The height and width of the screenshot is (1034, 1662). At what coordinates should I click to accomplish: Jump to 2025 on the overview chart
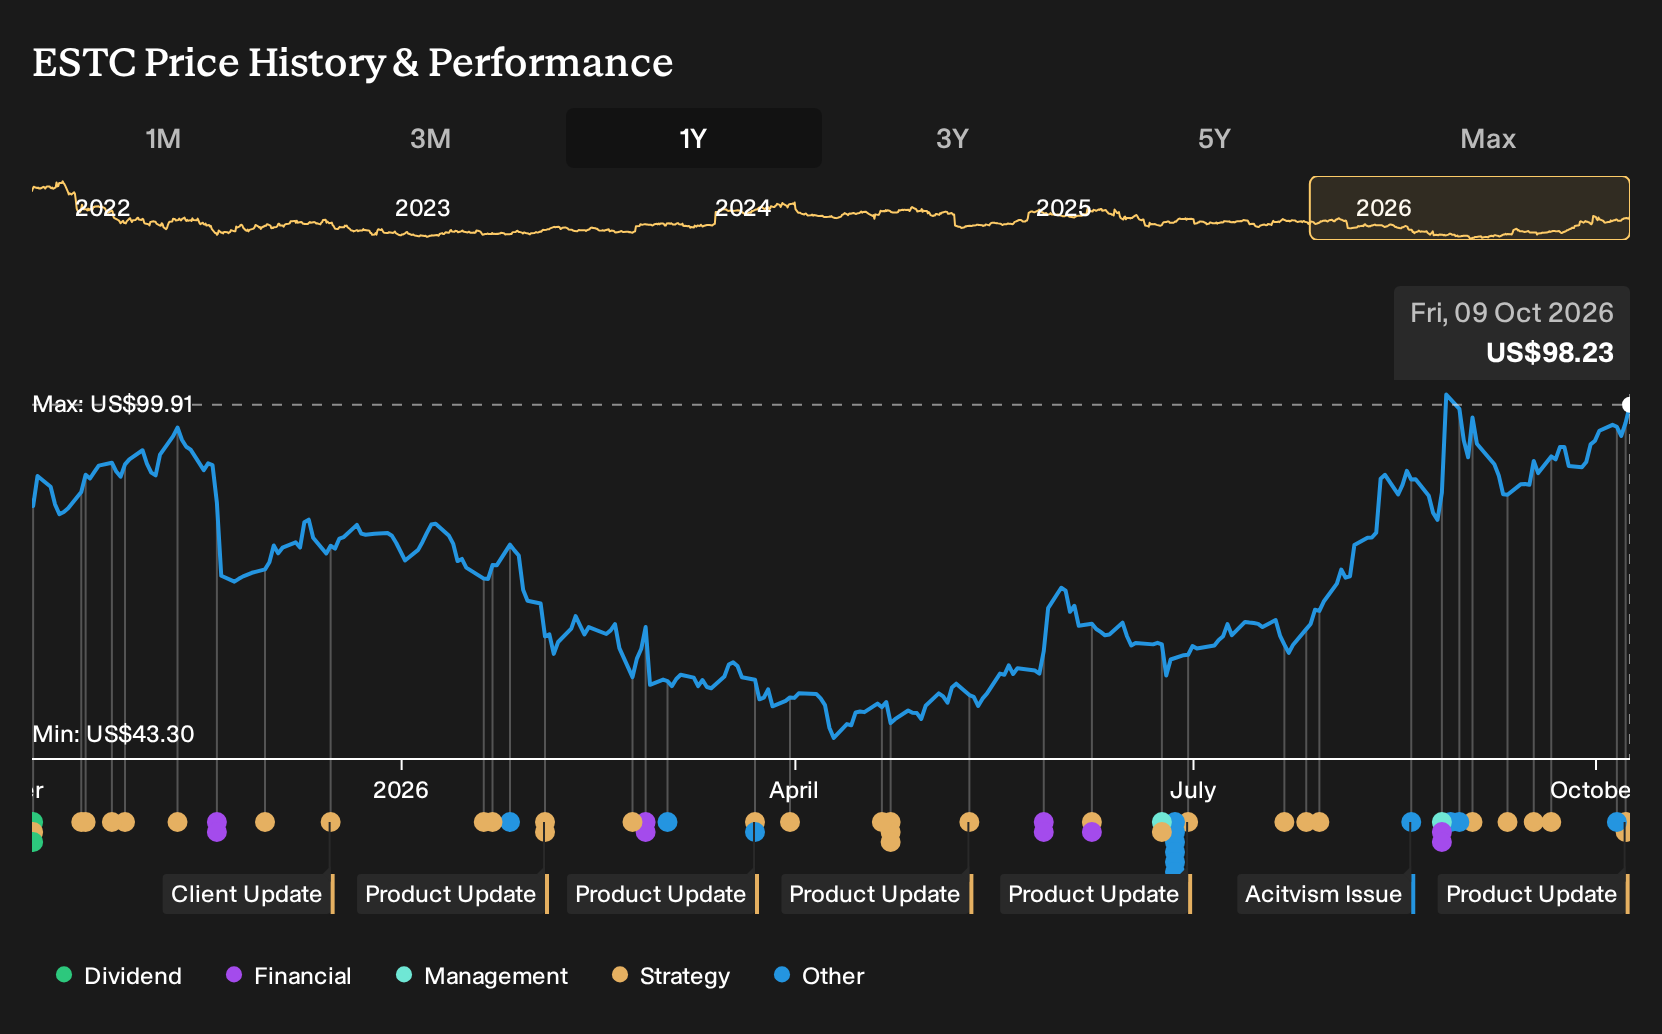pyautogui.click(x=1063, y=208)
